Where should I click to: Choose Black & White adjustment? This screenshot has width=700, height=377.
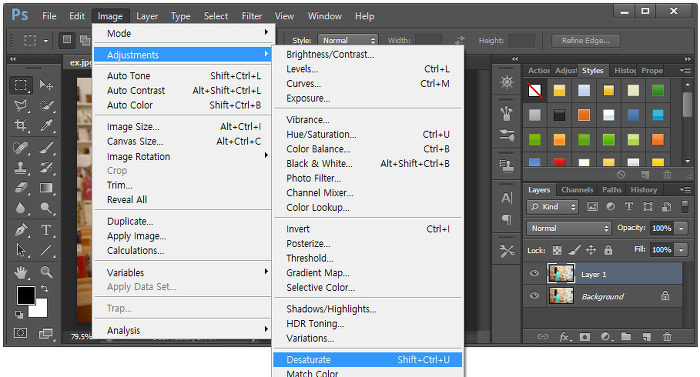pos(368,163)
